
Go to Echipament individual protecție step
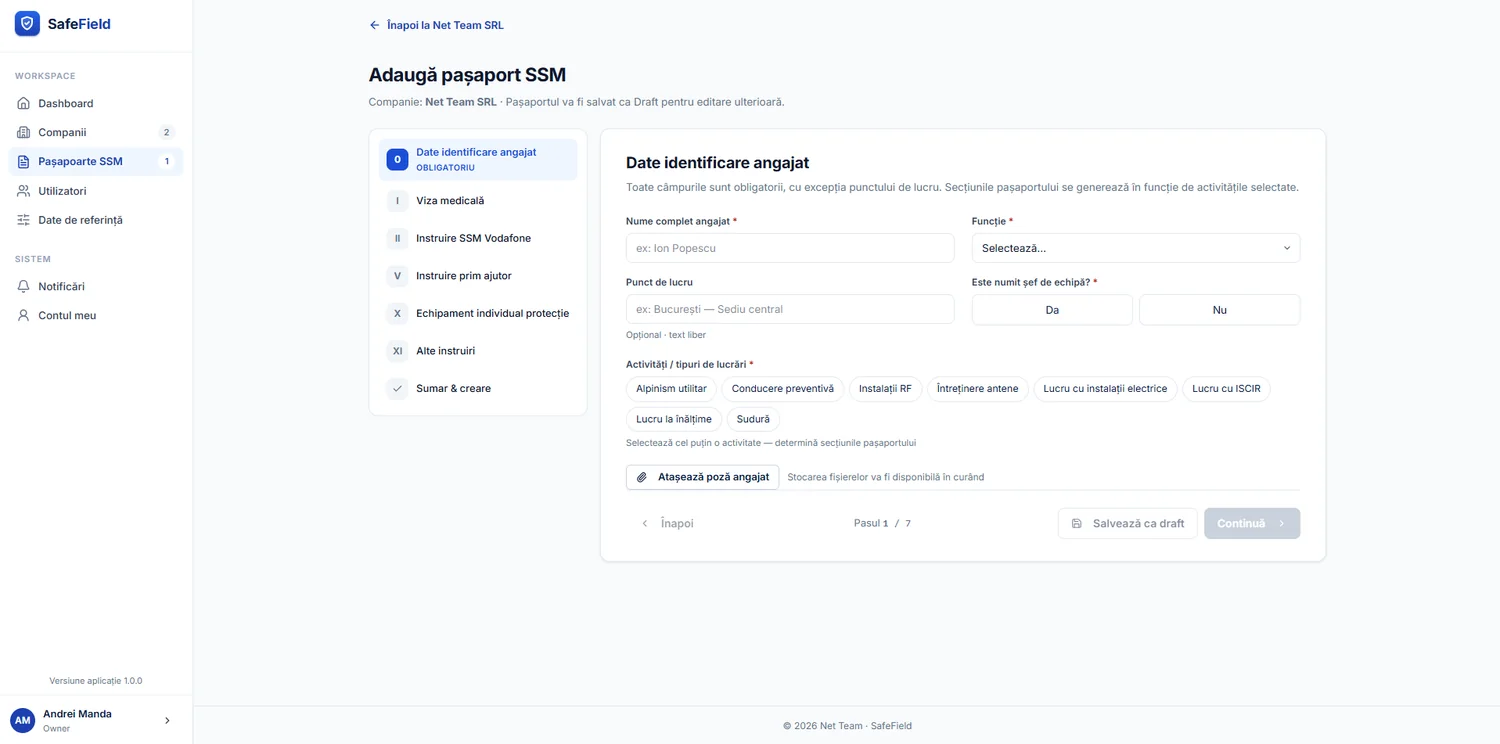[478, 313]
